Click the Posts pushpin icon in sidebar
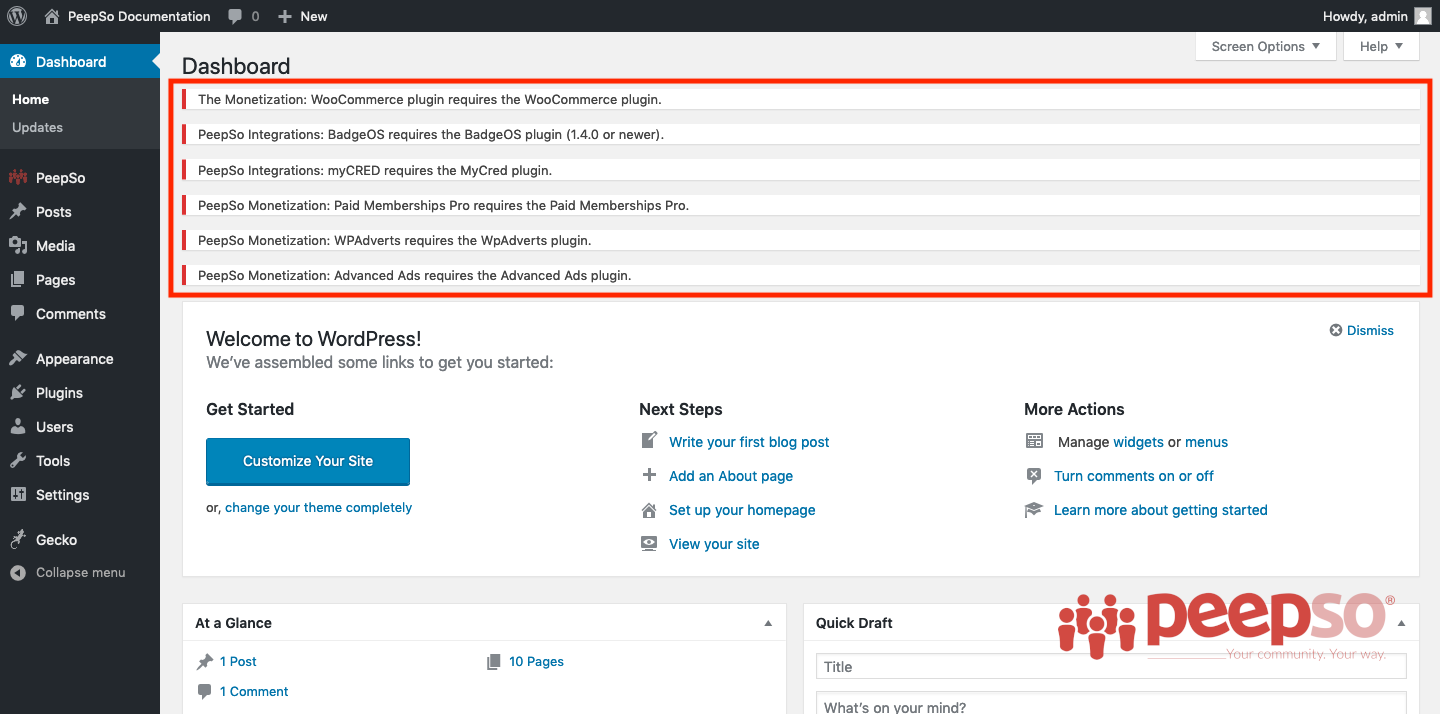The image size is (1440, 714). (x=18, y=212)
